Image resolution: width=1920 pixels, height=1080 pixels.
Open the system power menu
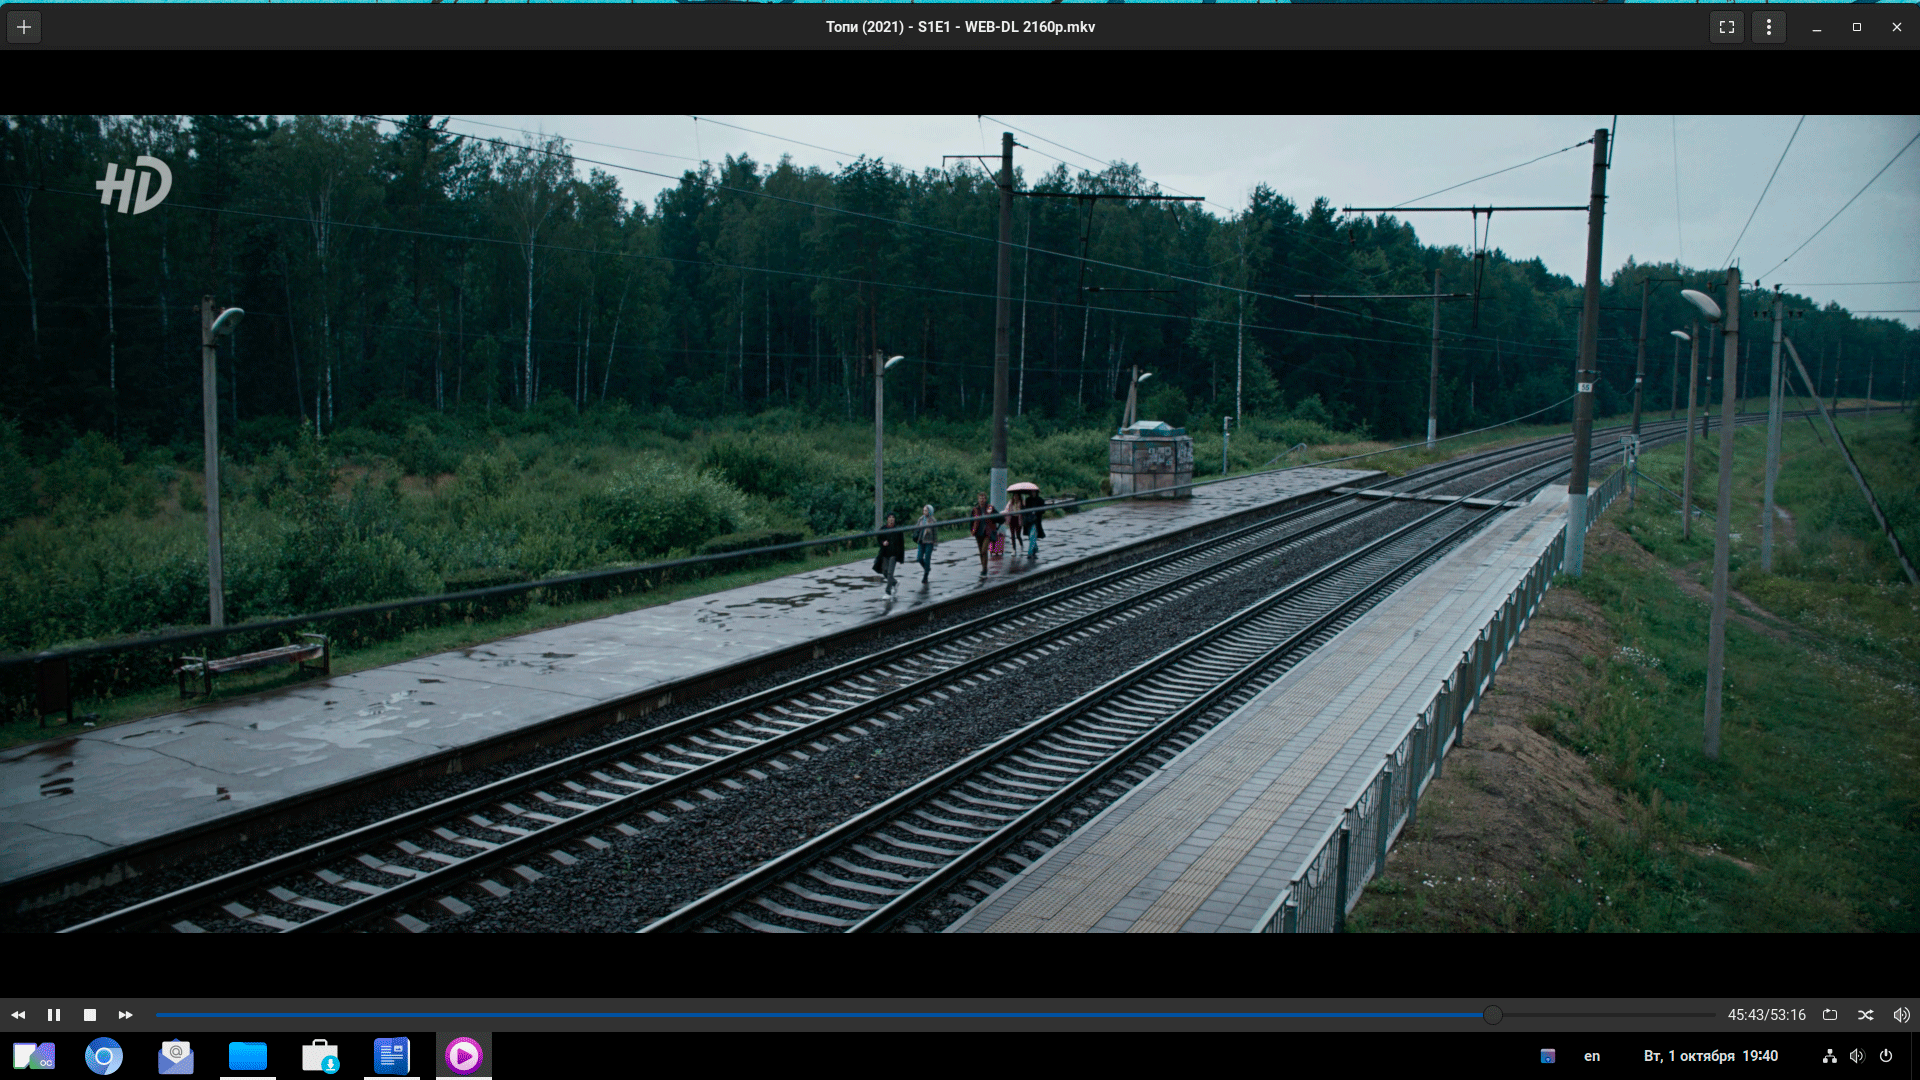click(x=1886, y=1056)
